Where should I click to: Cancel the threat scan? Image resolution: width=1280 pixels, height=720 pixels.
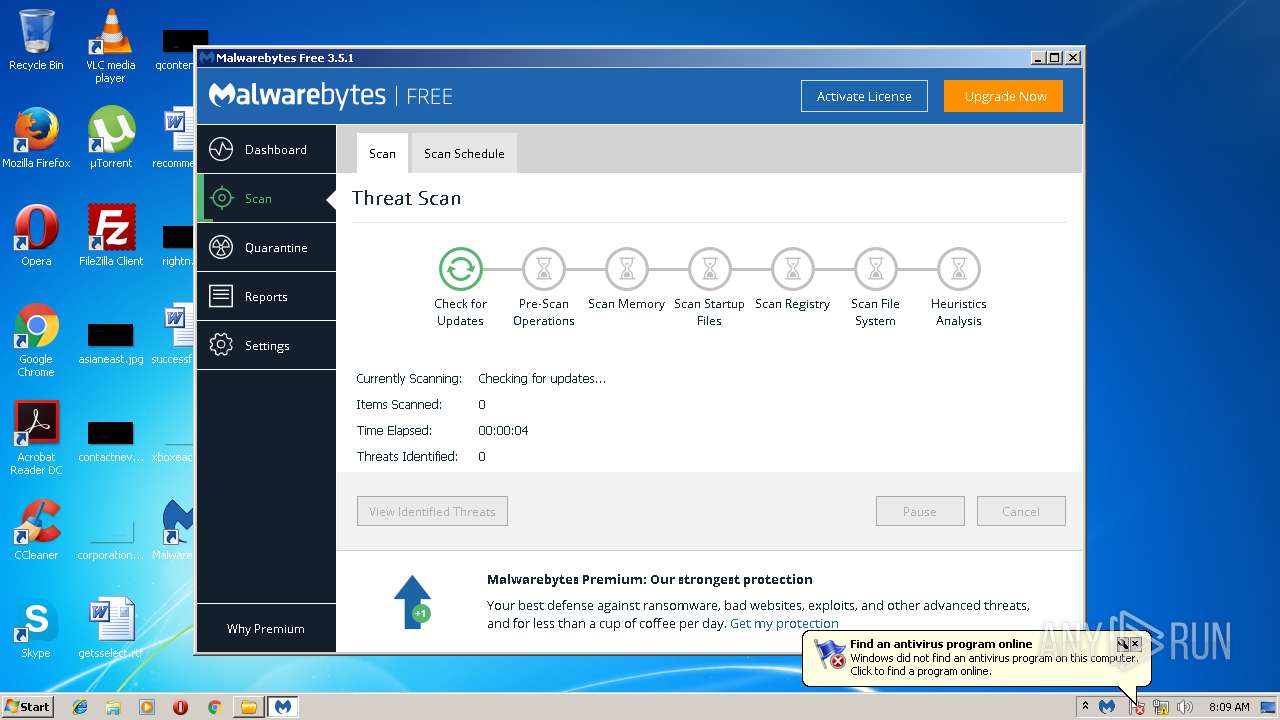[x=1021, y=511]
